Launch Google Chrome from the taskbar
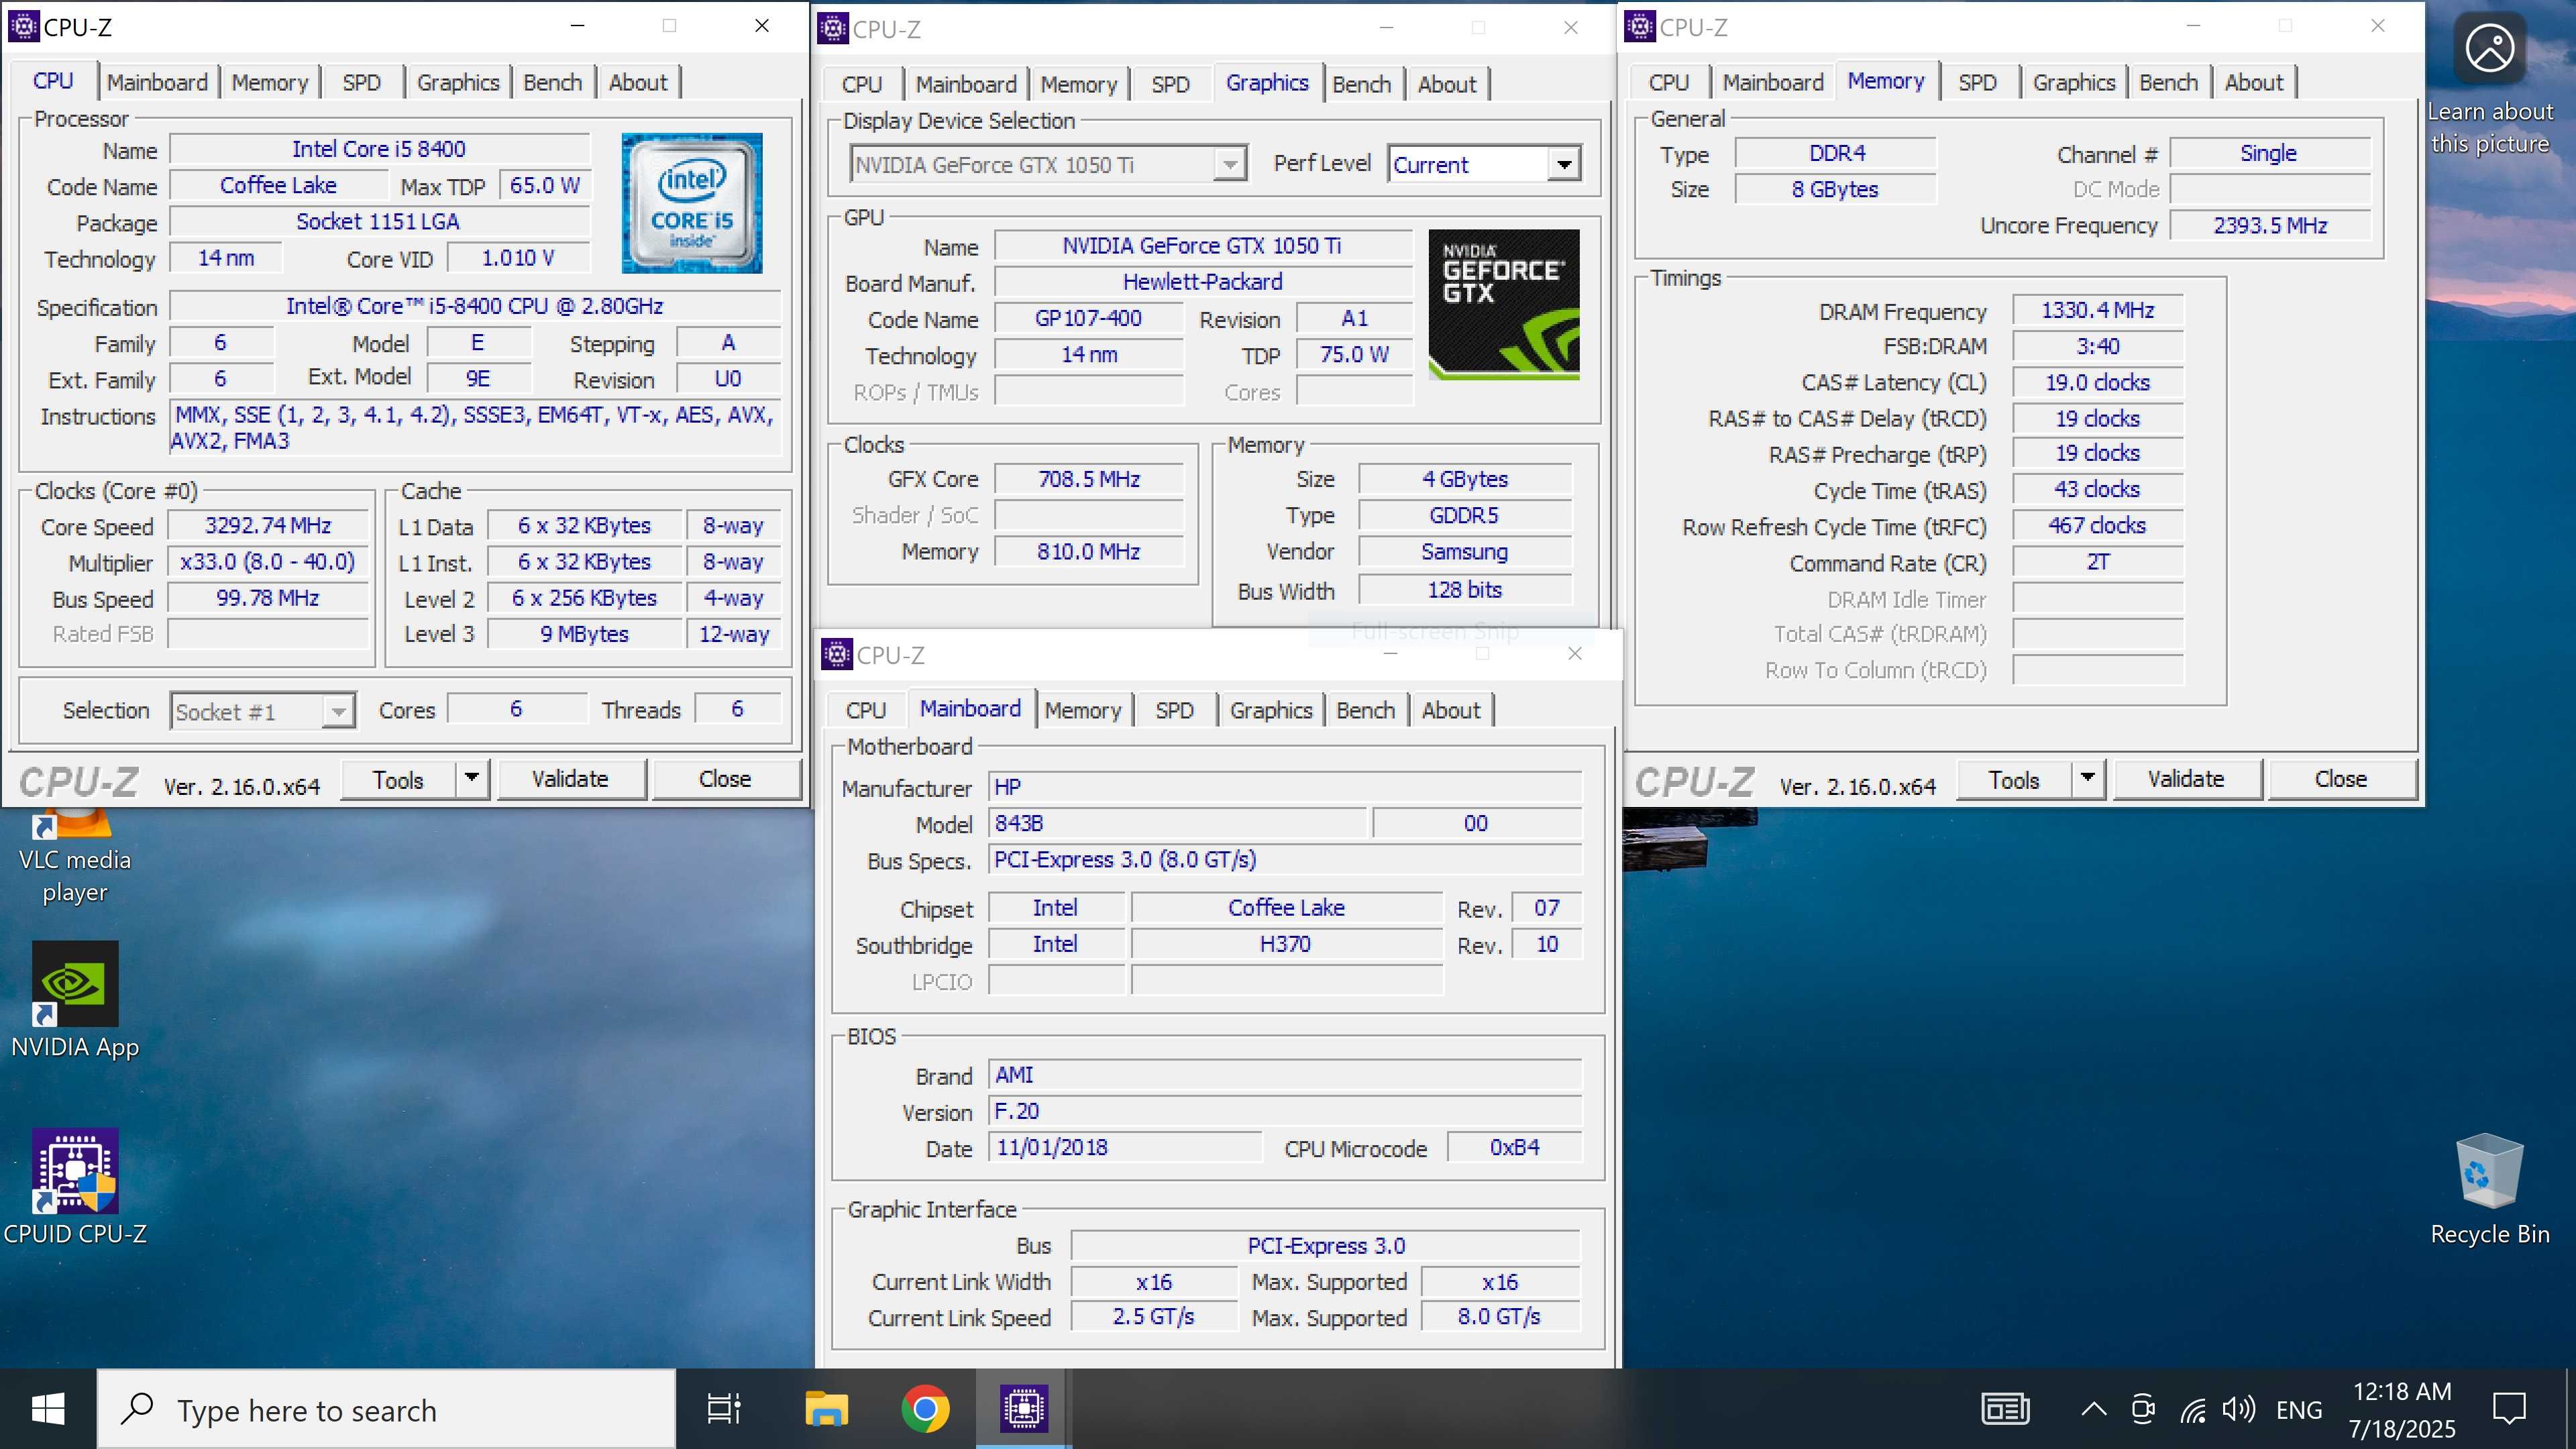 [x=925, y=1409]
